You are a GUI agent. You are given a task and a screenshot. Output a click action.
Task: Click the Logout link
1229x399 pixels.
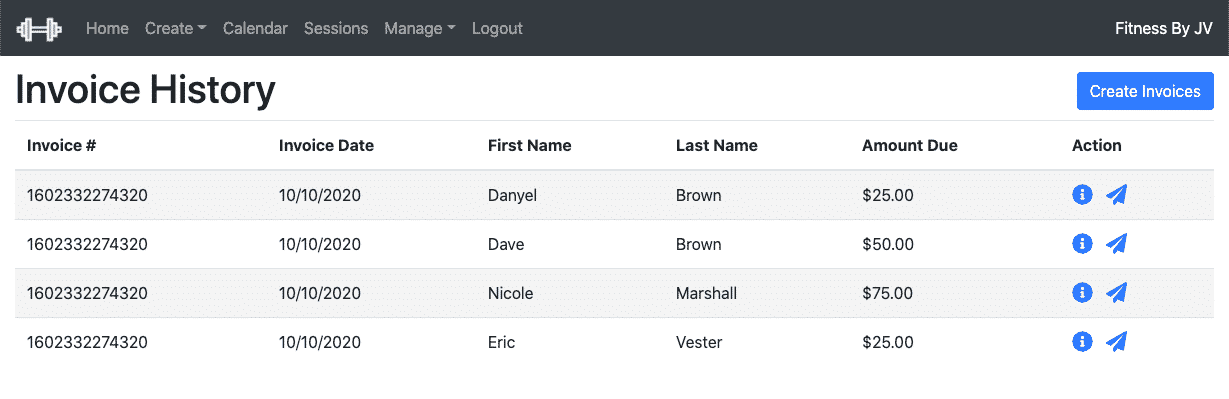coord(497,28)
